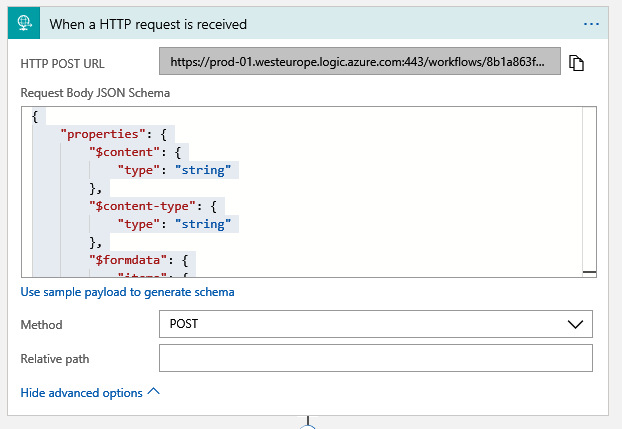Viewport: 622px width, 429px height.
Task: Click the Method label
Action: (41, 325)
